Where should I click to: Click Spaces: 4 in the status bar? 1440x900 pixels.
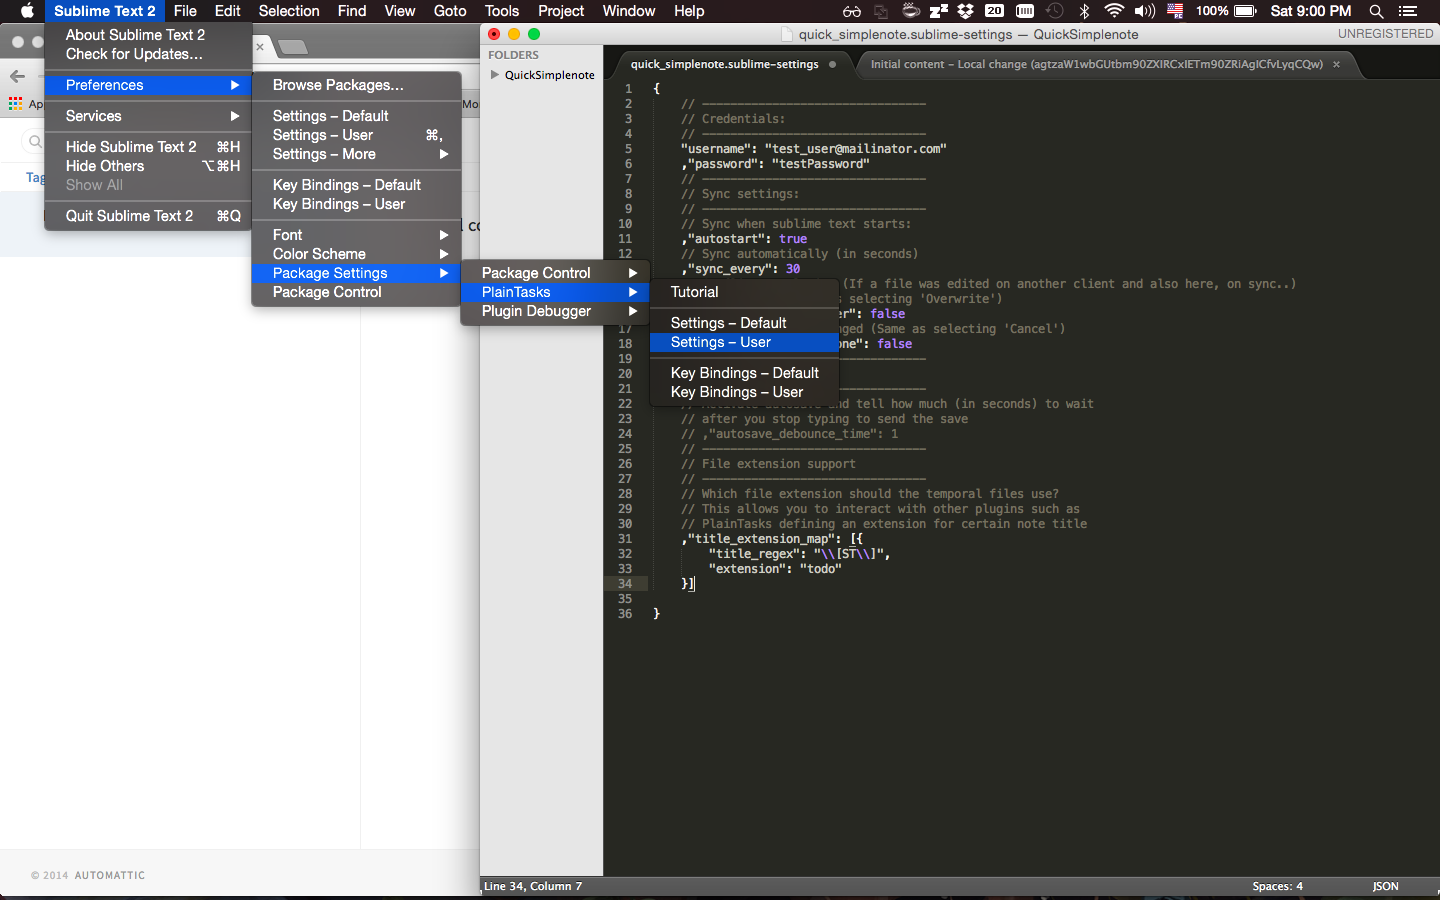point(1277,886)
